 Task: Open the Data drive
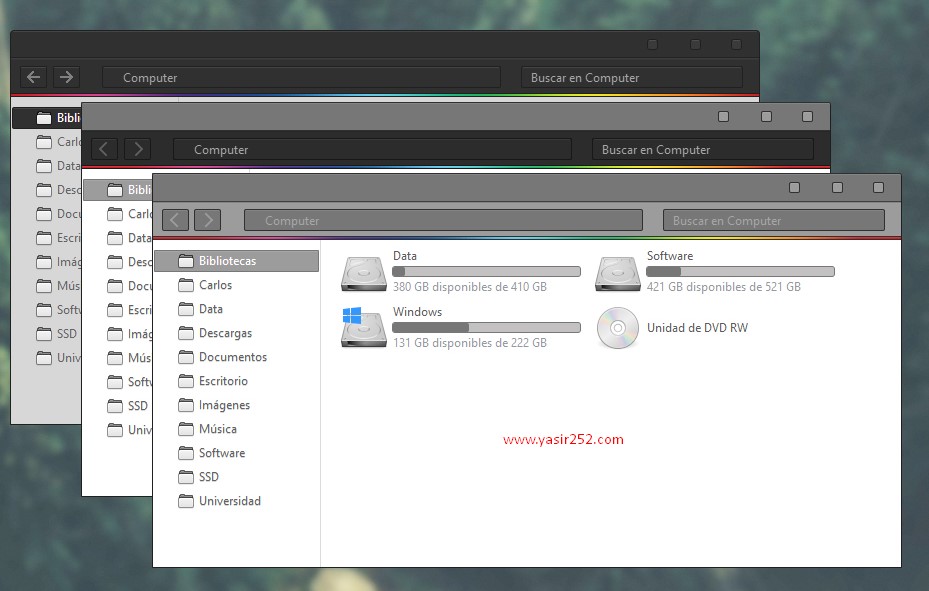point(405,256)
